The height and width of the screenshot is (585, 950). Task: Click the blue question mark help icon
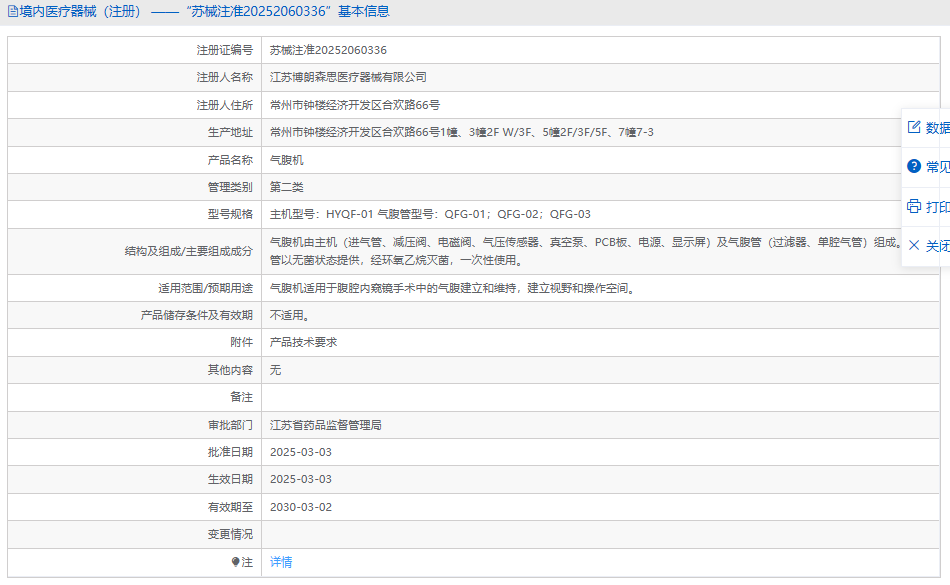pos(913,166)
